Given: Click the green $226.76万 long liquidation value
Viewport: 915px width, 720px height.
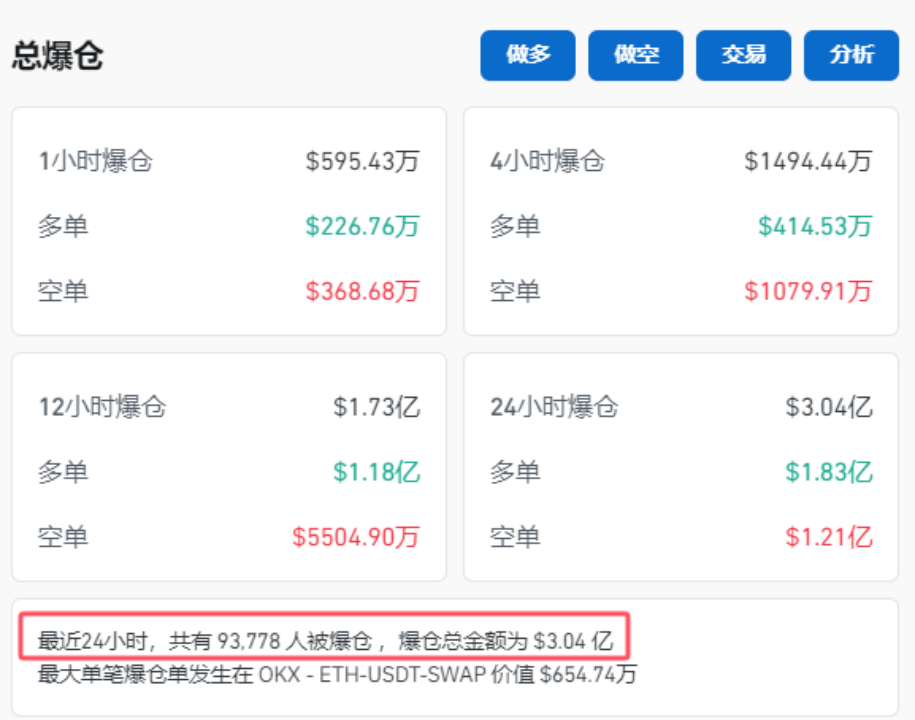Looking at the screenshot, I should click(x=365, y=226).
